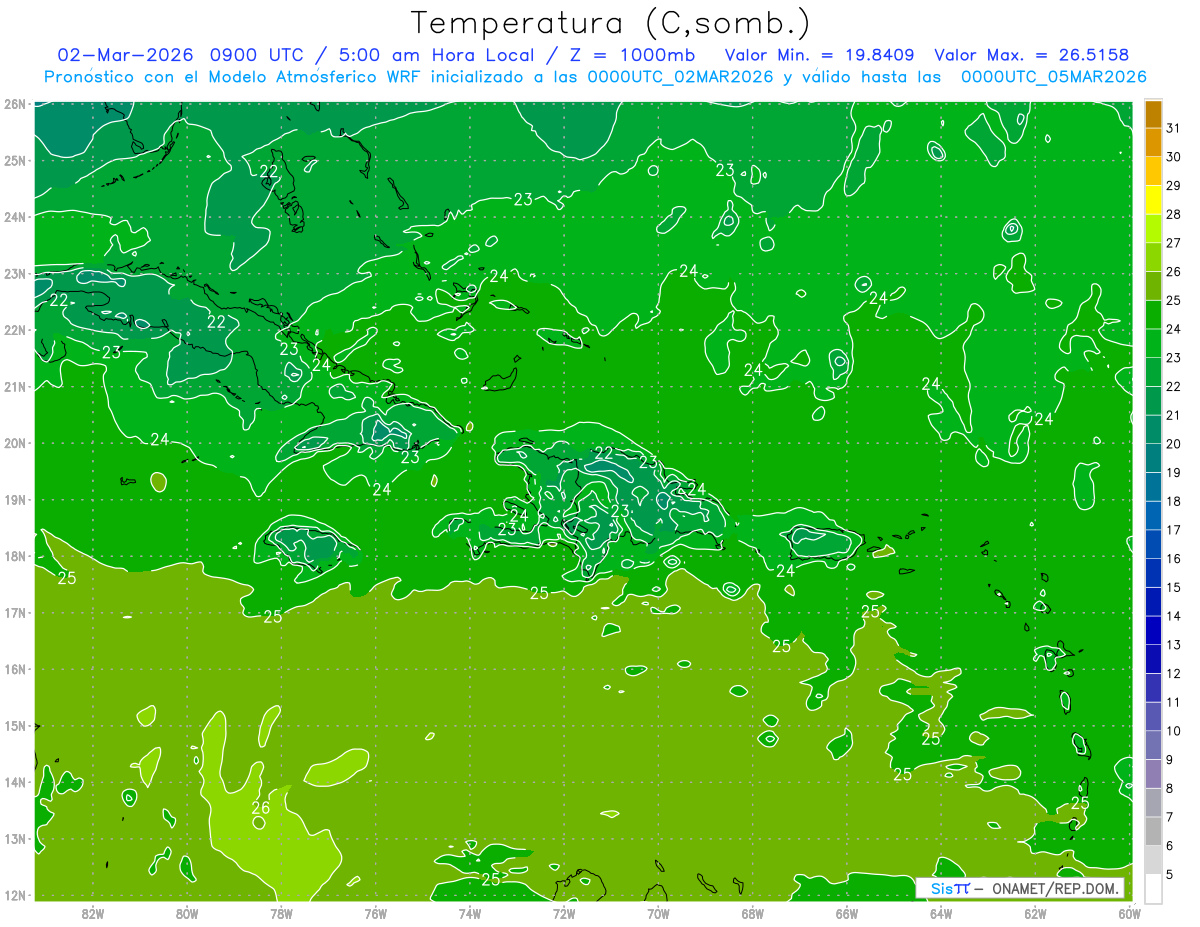Click the "23N" latitude axis label
Viewport: 1200px width, 927px height.
coord(14,273)
